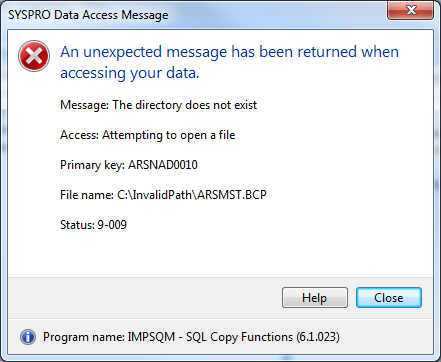The height and width of the screenshot is (362, 441).
Task: Click 'SQL Copy Functions' text in status bar
Action: click(239, 337)
